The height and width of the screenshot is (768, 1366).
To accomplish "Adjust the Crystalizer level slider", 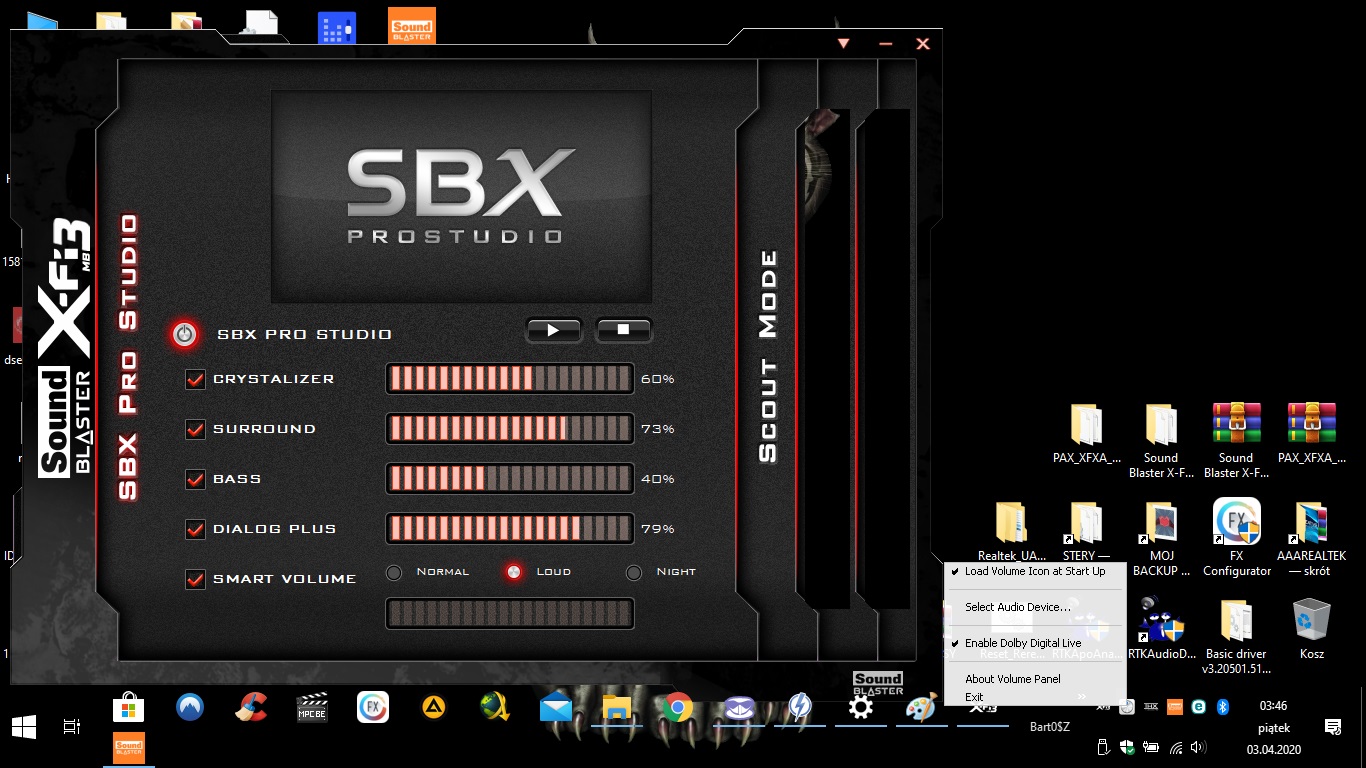I will [510, 379].
